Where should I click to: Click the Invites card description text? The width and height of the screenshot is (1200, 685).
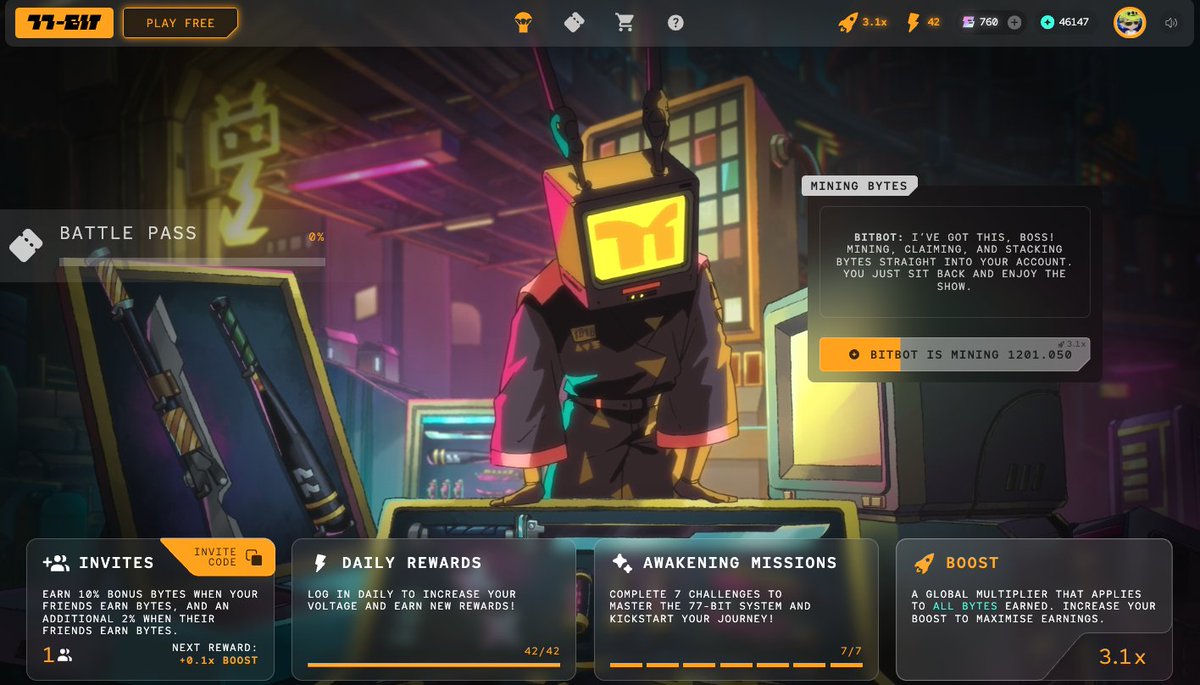[150, 612]
